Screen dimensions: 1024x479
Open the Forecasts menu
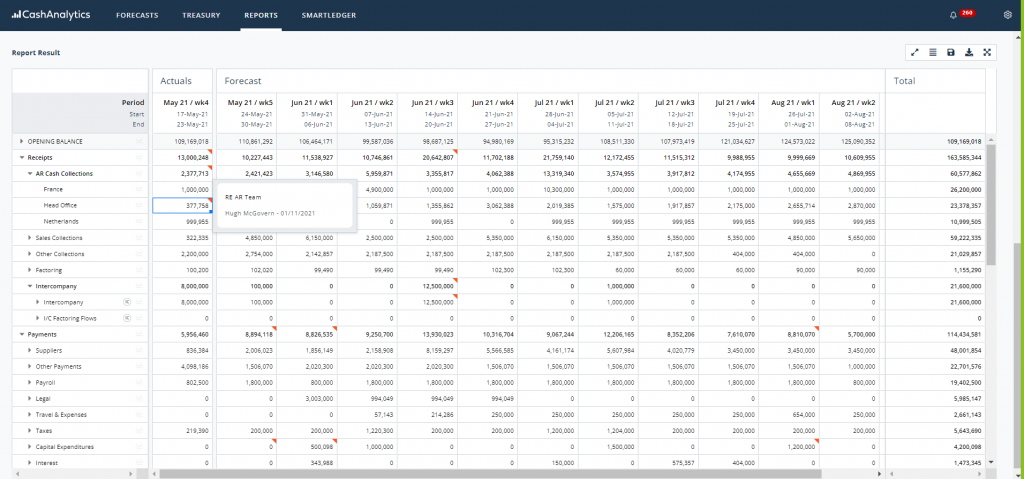[137, 15]
